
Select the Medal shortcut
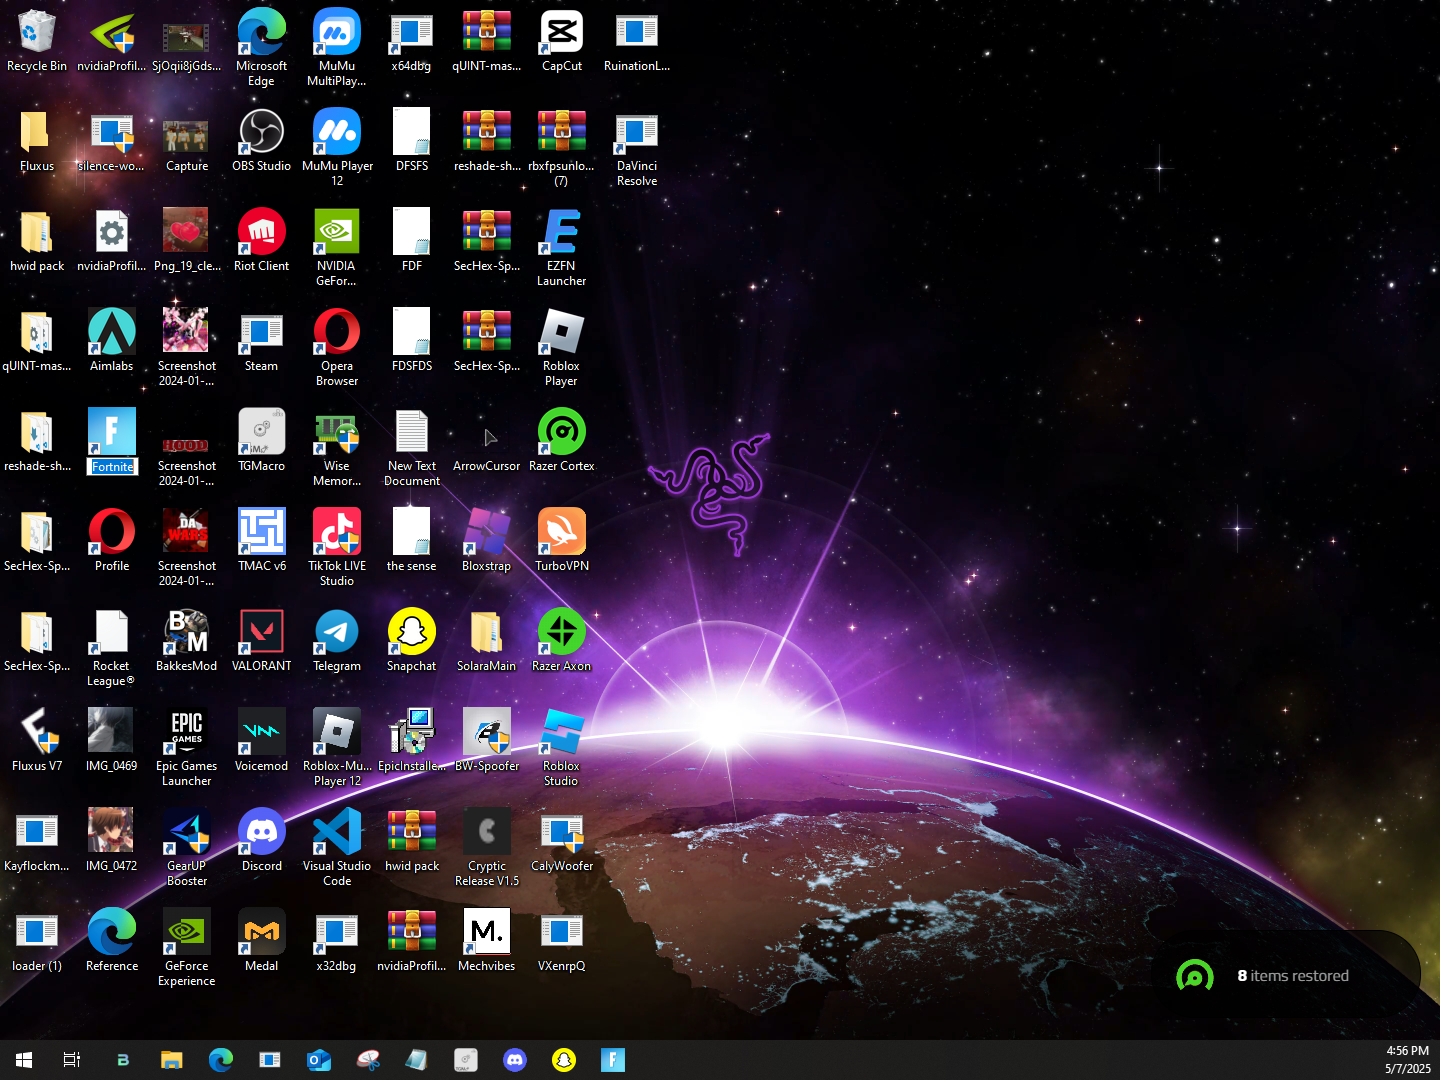(262, 942)
